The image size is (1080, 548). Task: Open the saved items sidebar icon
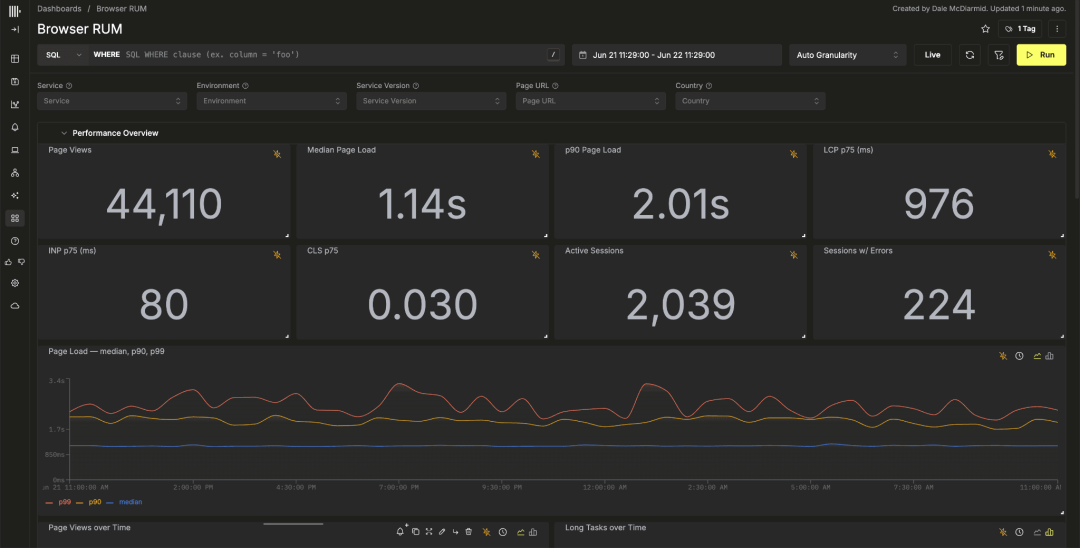(x=15, y=81)
